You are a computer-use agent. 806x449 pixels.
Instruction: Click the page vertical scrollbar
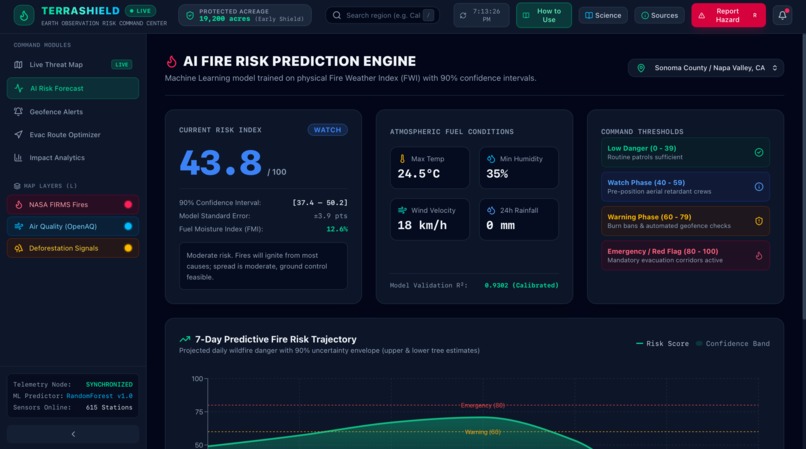click(x=803, y=175)
